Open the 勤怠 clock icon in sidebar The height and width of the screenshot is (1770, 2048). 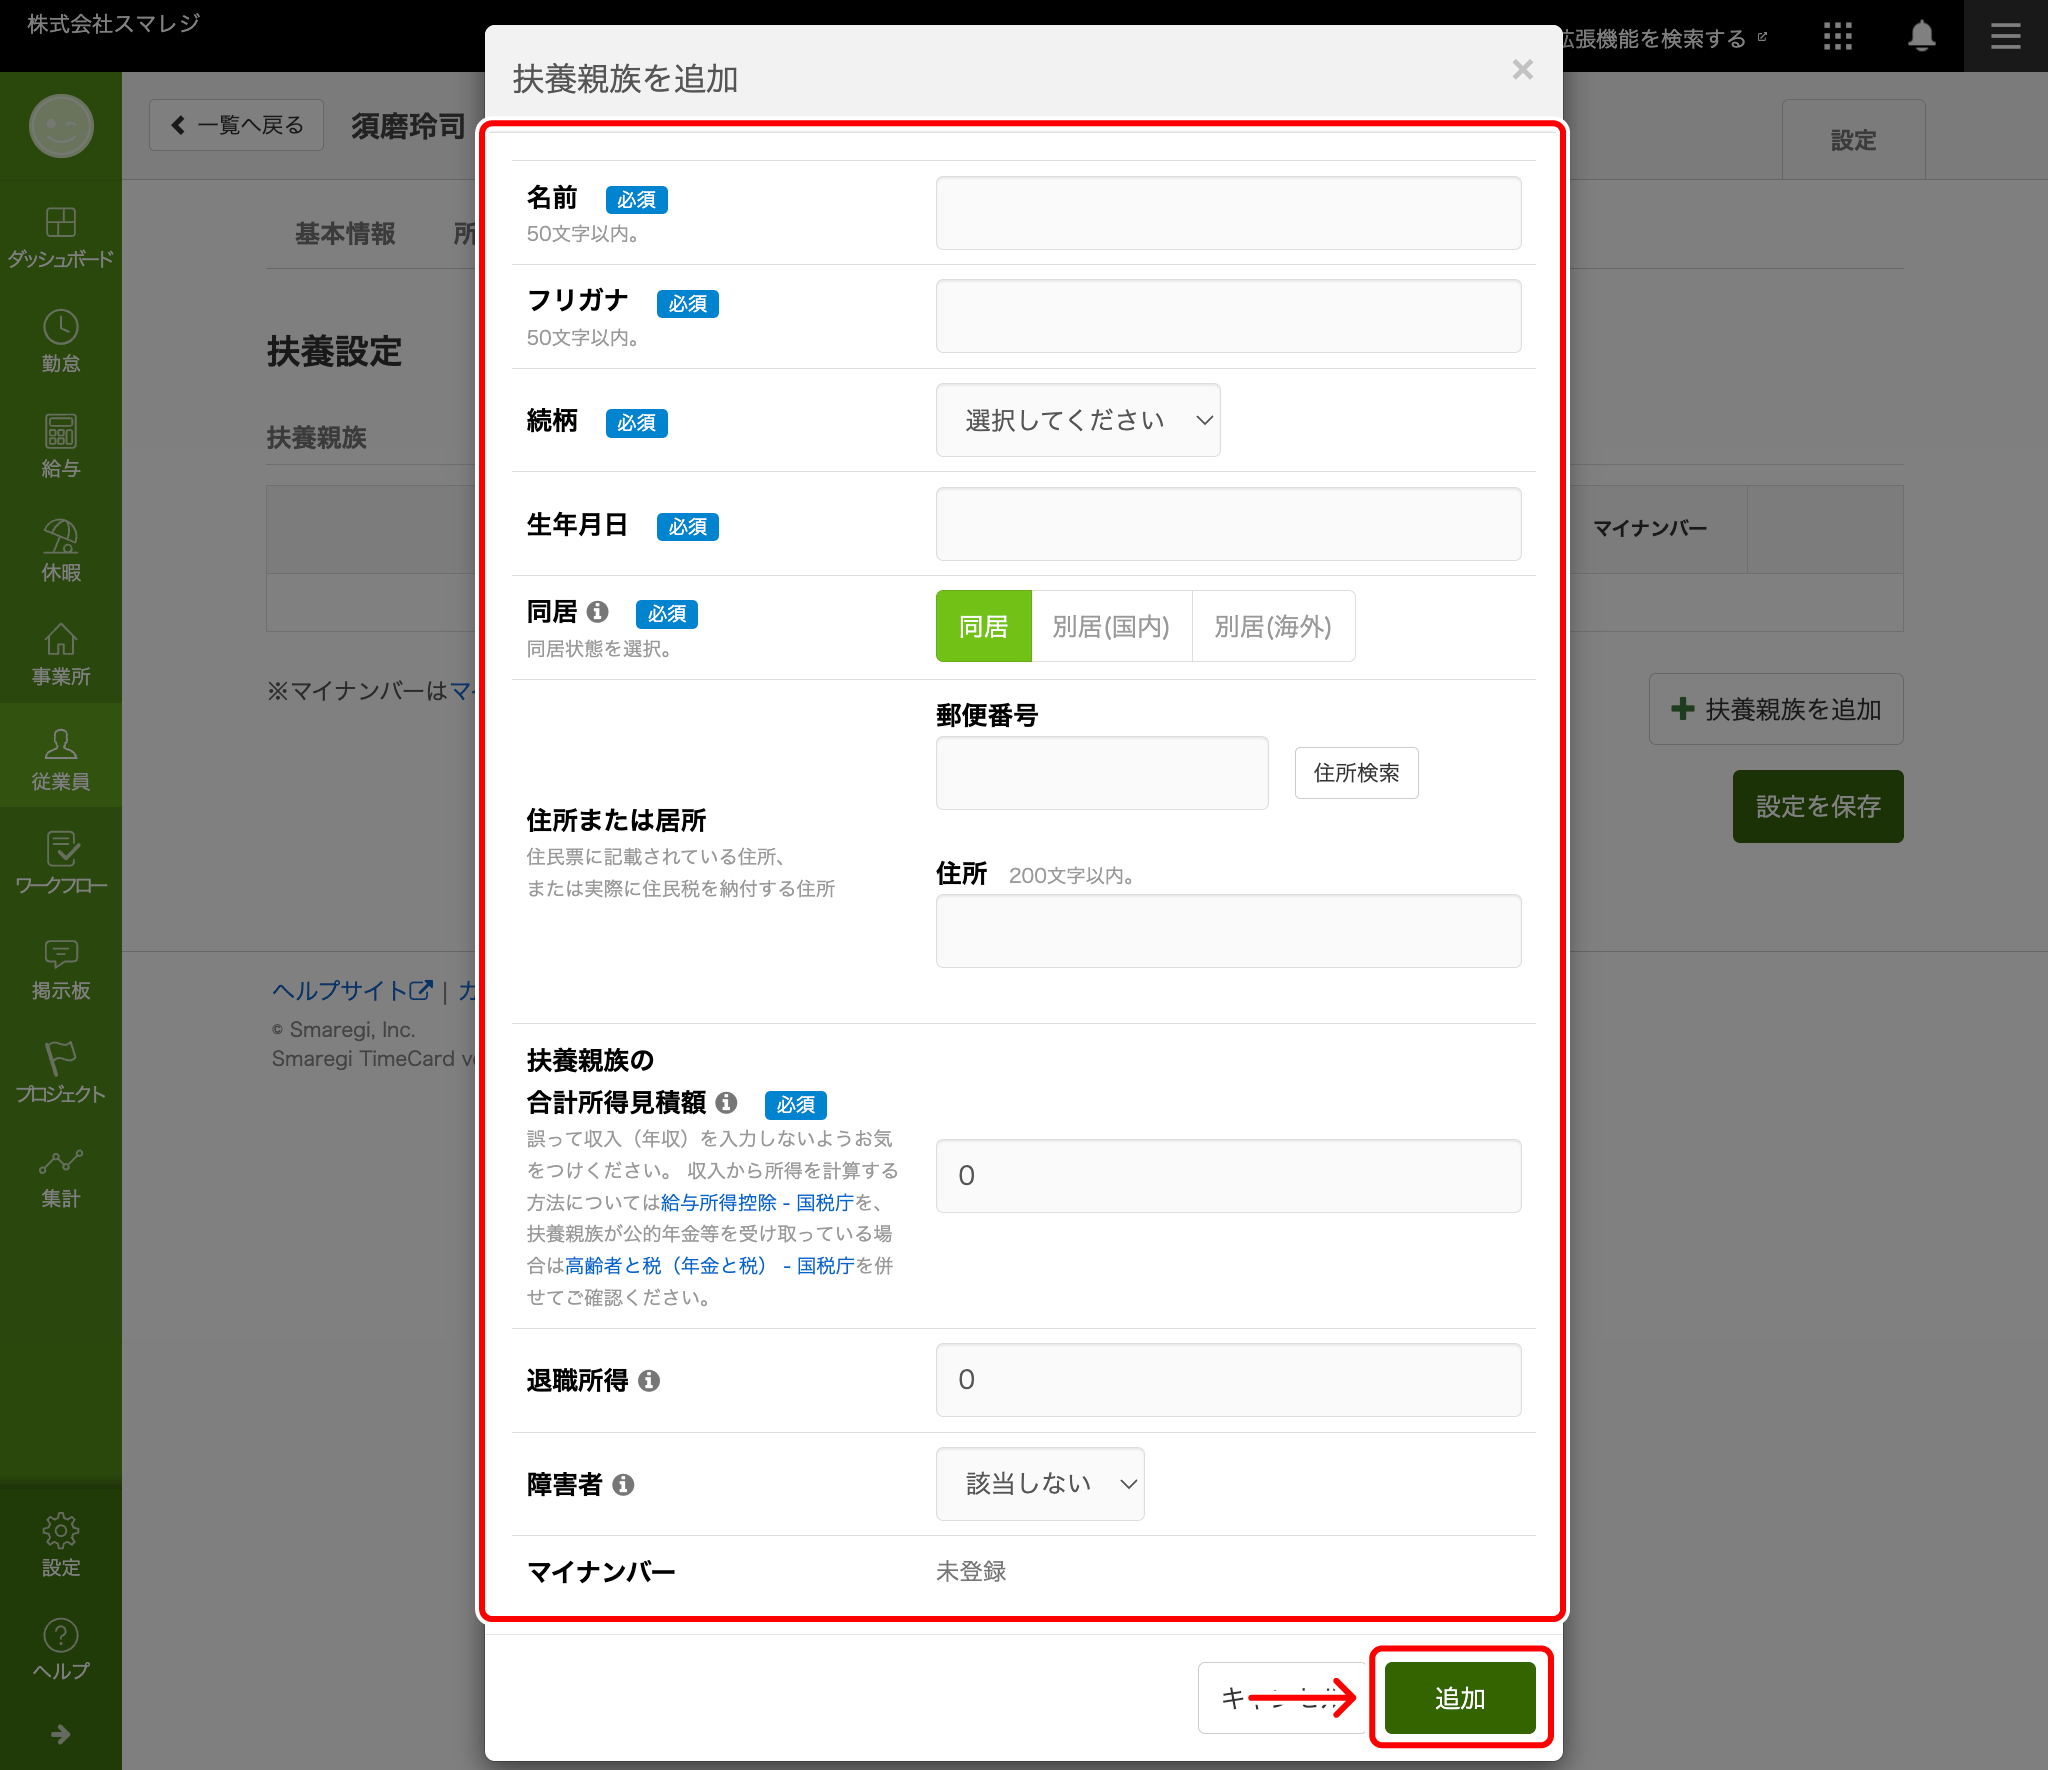click(60, 329)
